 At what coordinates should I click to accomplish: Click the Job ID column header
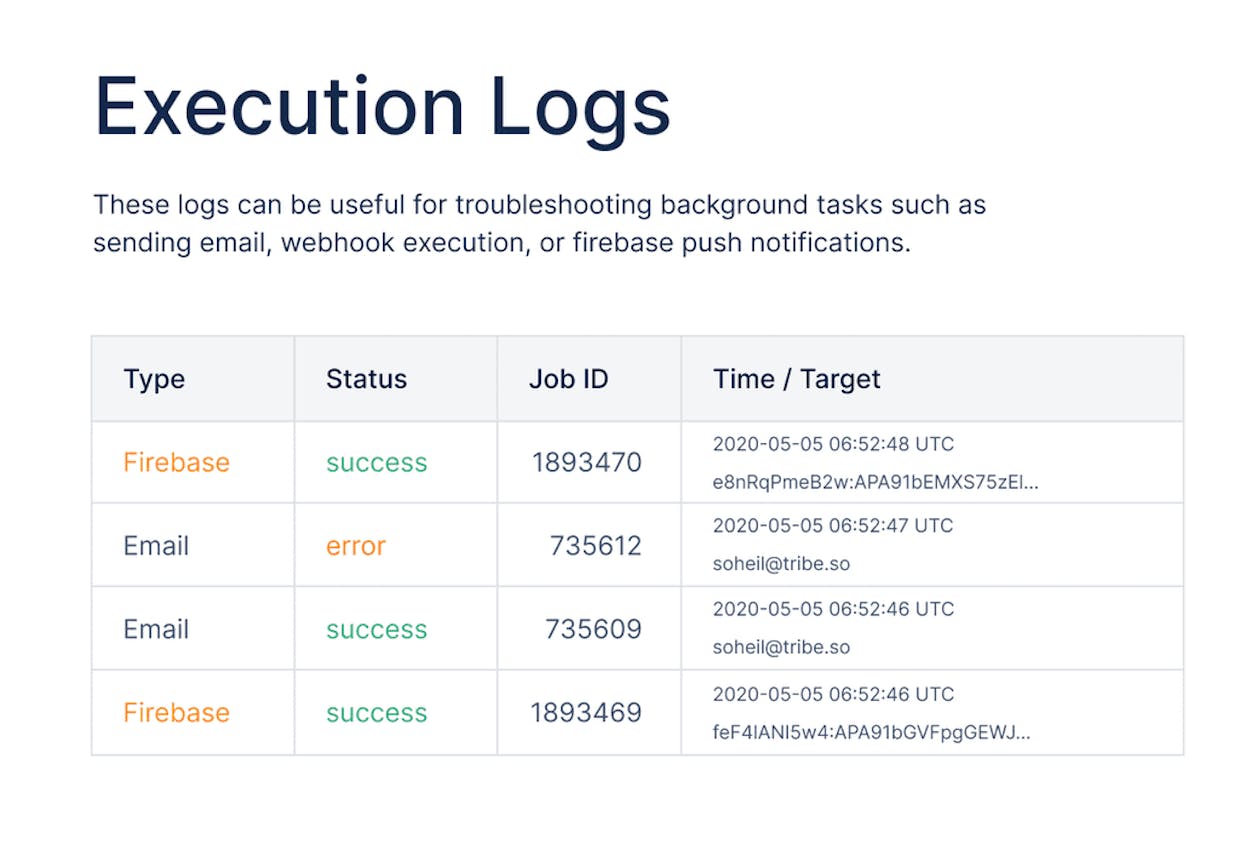568,379
